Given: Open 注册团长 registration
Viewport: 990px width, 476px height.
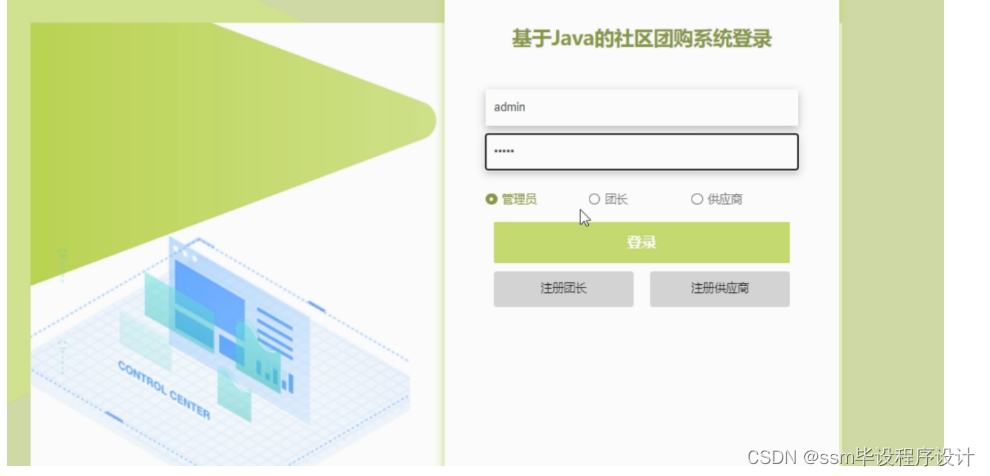Looking at the screenshot, I should [563, 289].
